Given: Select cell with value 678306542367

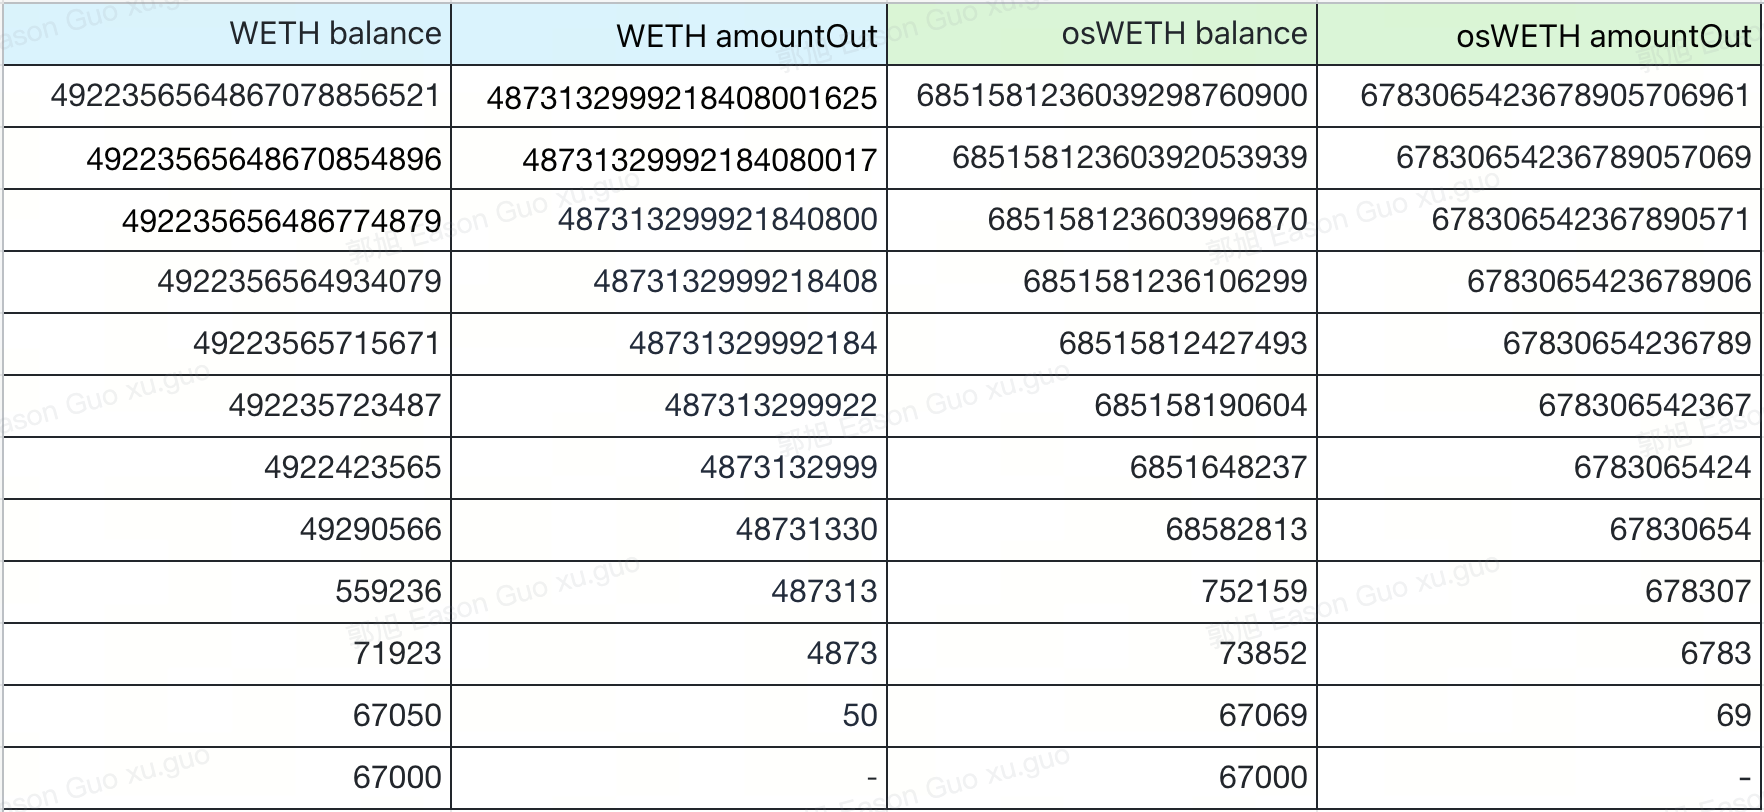Looking at the screenshot, I should point(1644,406).
